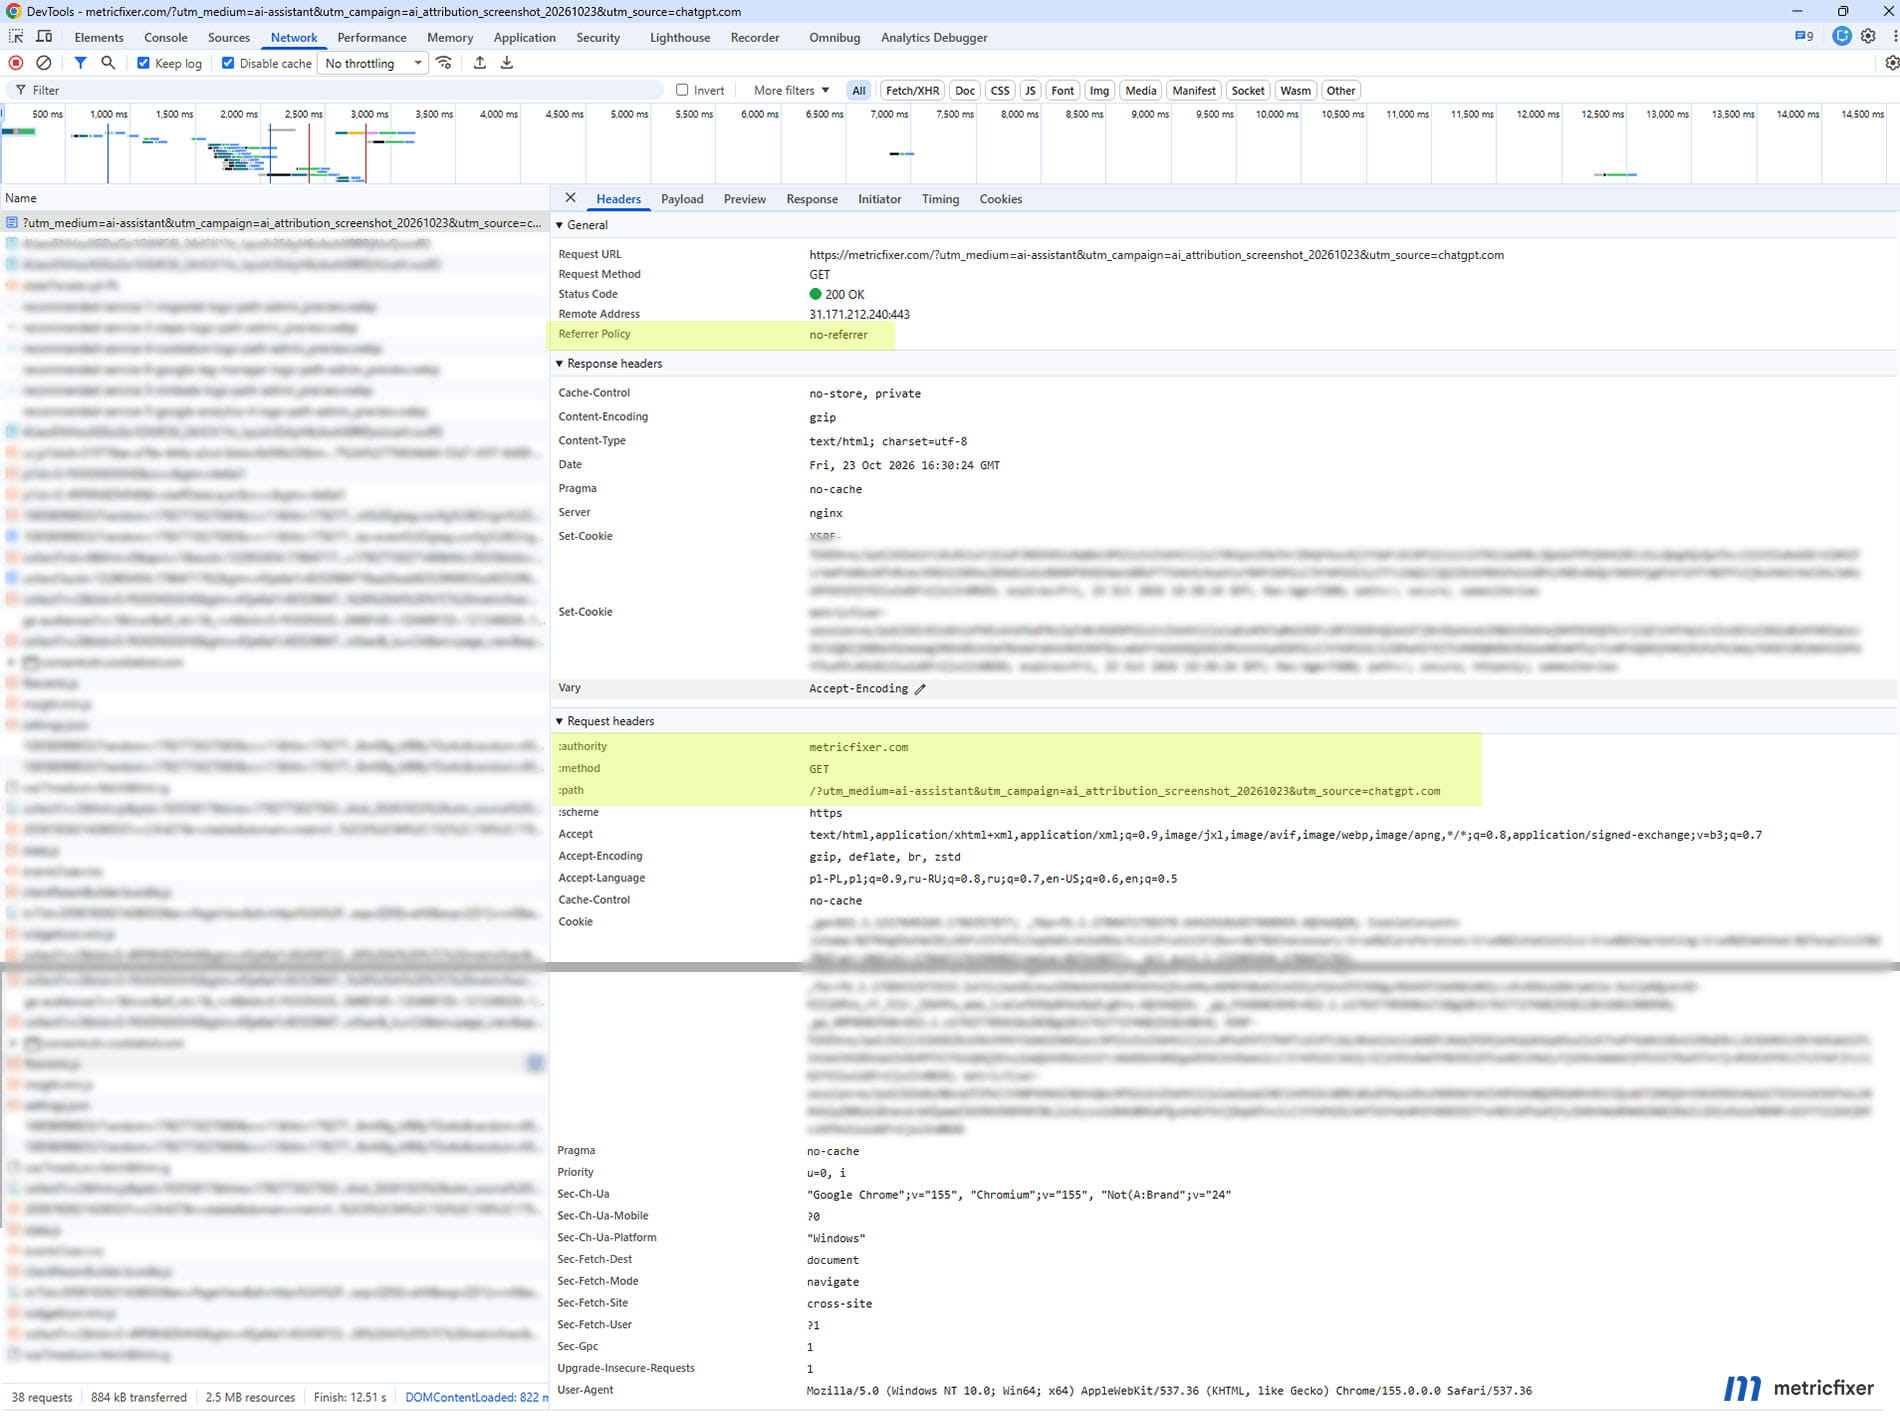This screenshot has width=1900, height=1422.
Task: Open the Application panel tab
Action: 524,37
